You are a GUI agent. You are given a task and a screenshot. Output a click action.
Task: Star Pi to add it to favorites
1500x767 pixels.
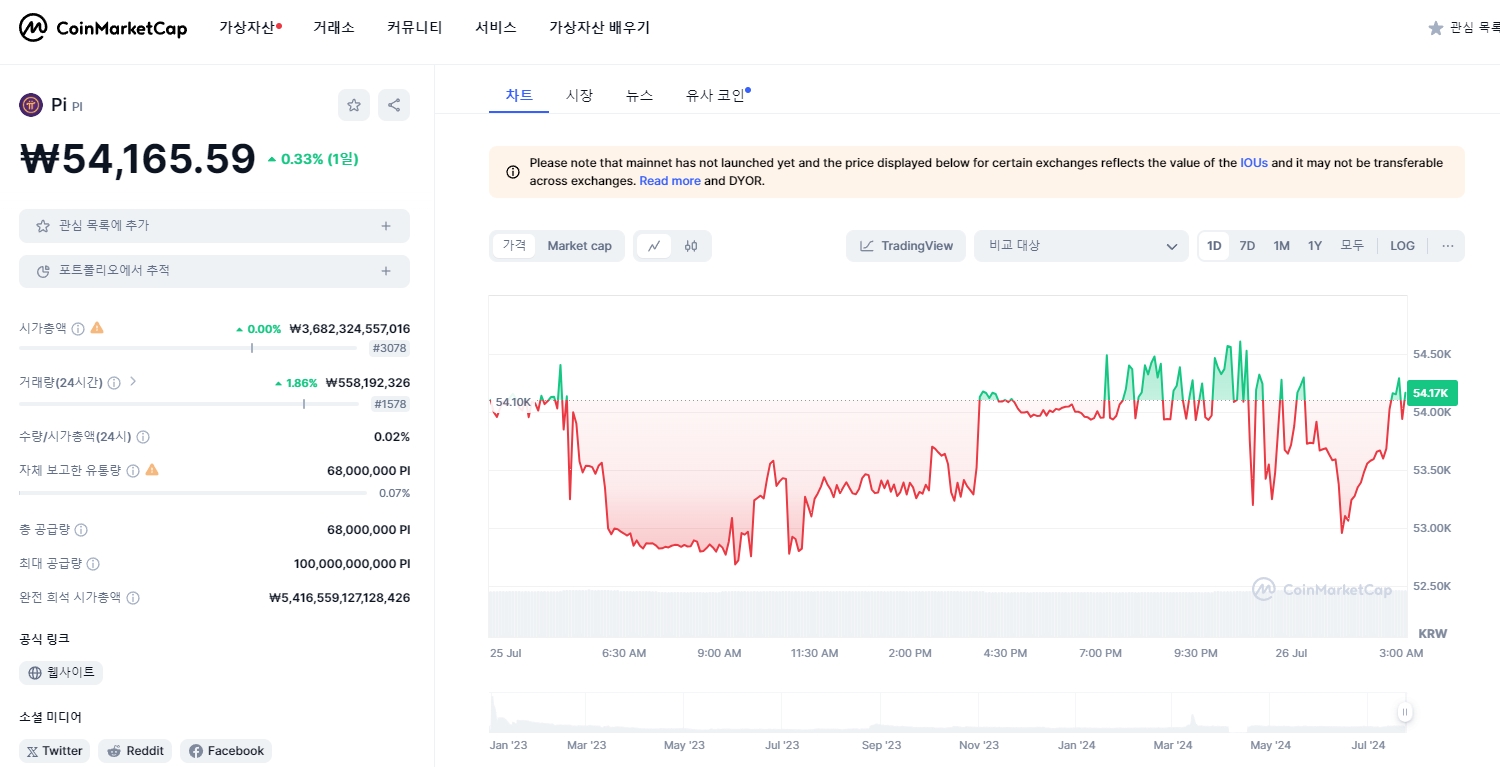pyautogui.click(x=353, y=104)
